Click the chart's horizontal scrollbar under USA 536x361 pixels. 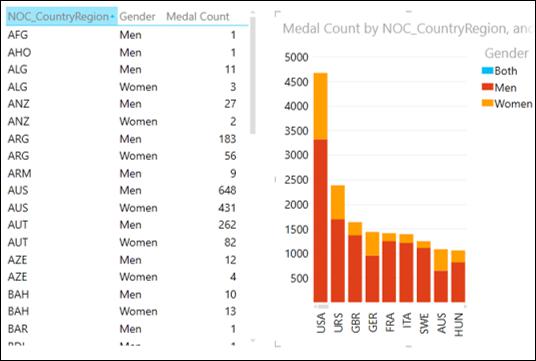(321, 307)
